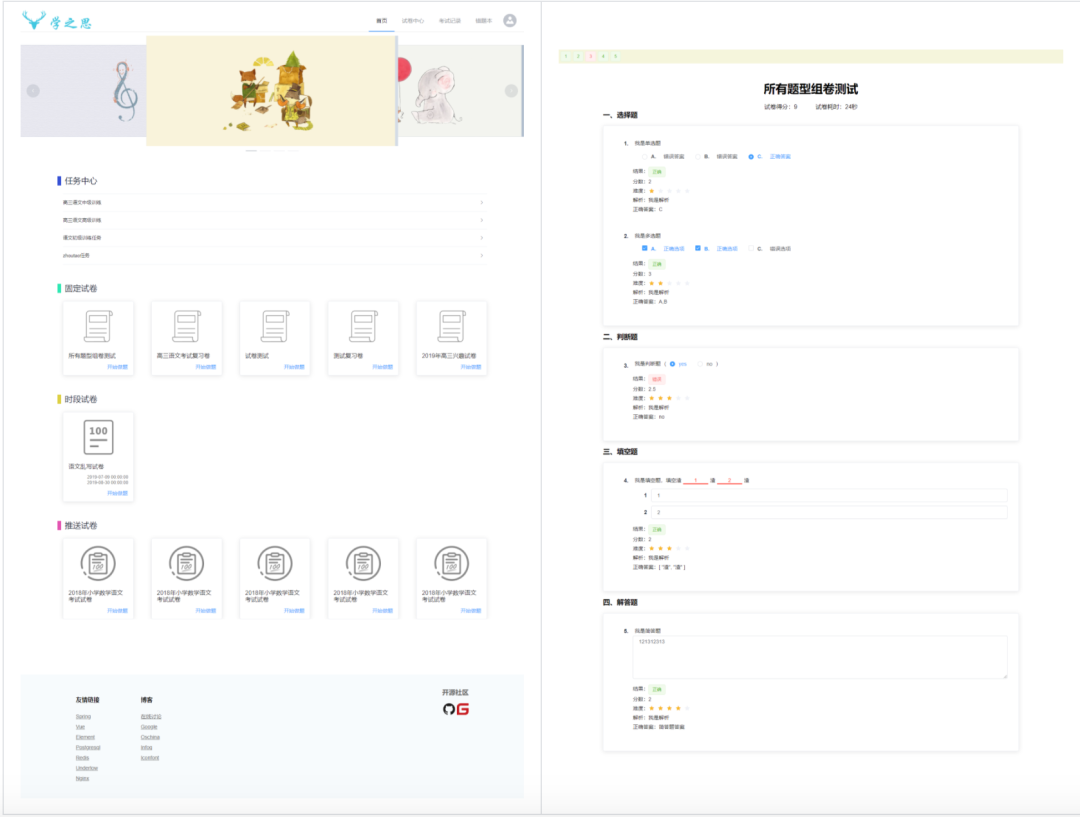
Task: Expand the 语文初级训练任务 row chevron
Action: (481, 238)
